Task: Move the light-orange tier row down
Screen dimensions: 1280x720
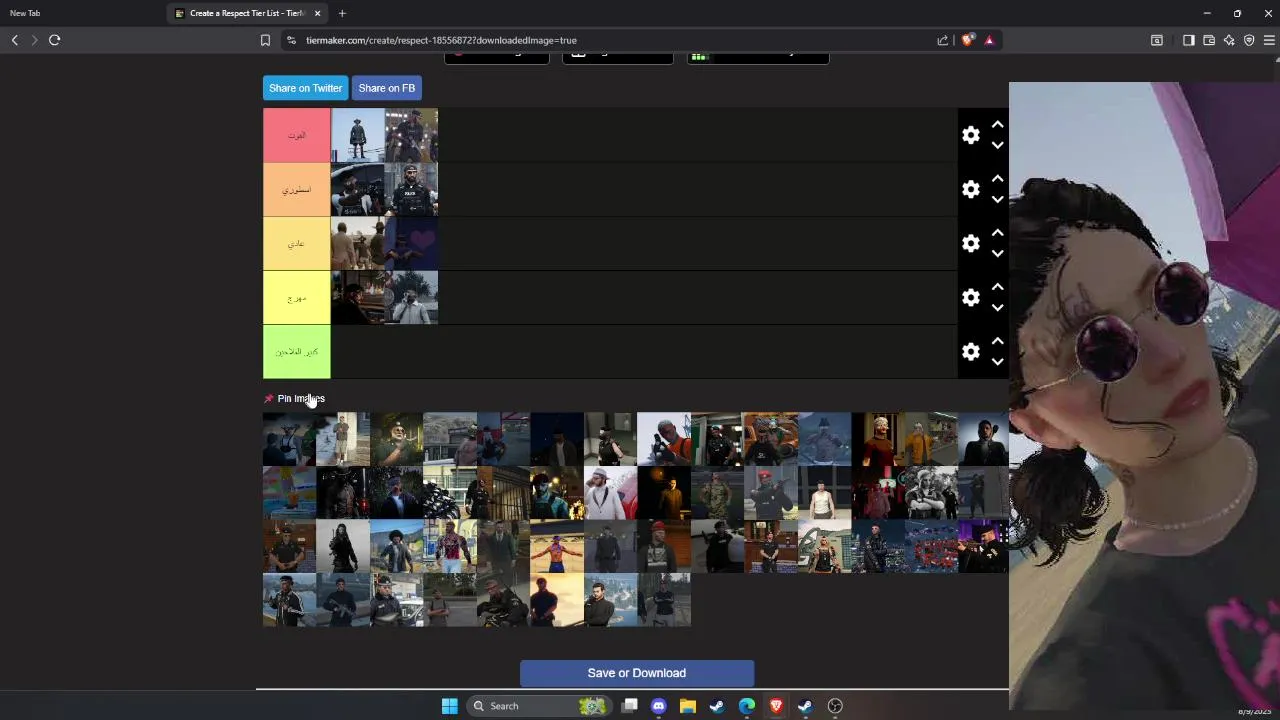Action: click(997, 253)
